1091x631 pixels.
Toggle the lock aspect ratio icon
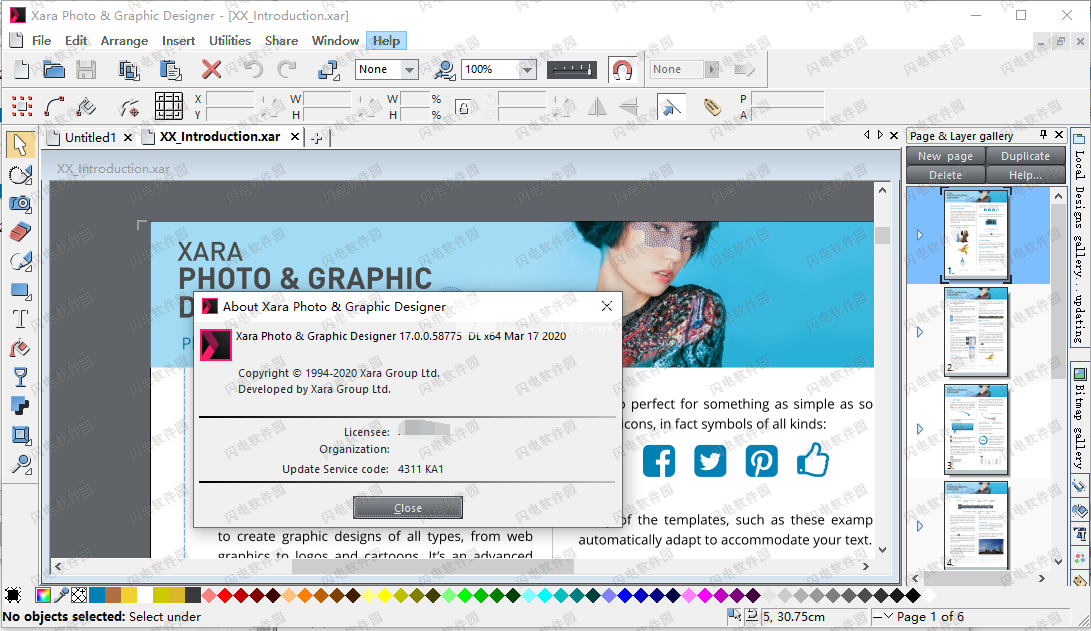pos(463,107)
